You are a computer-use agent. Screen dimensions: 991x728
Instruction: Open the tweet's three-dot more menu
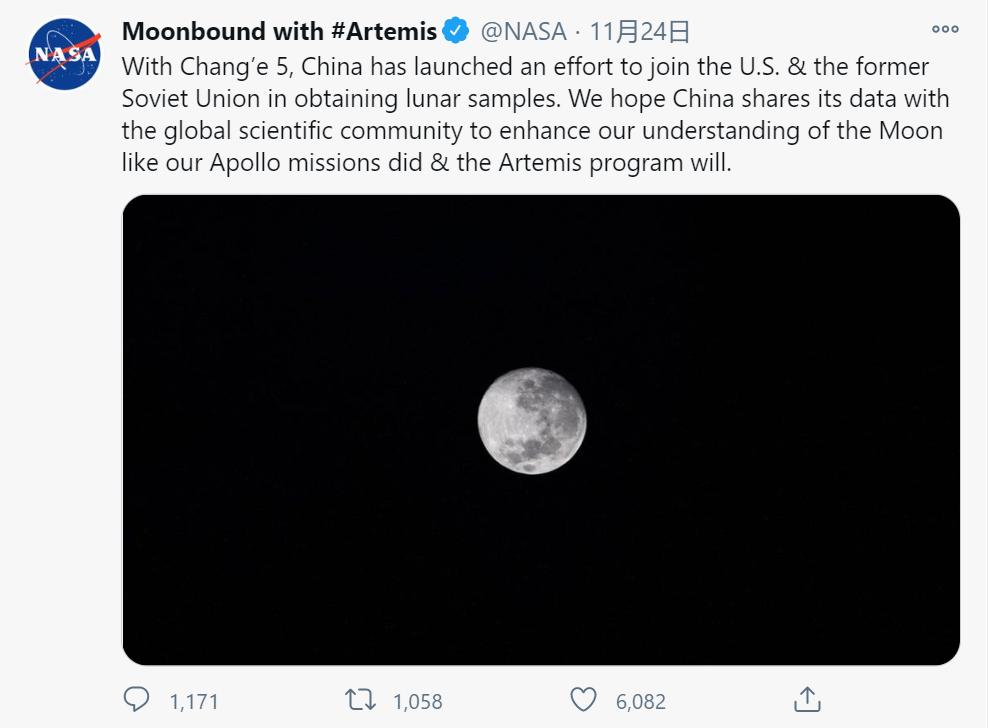(x=944, y=30)
